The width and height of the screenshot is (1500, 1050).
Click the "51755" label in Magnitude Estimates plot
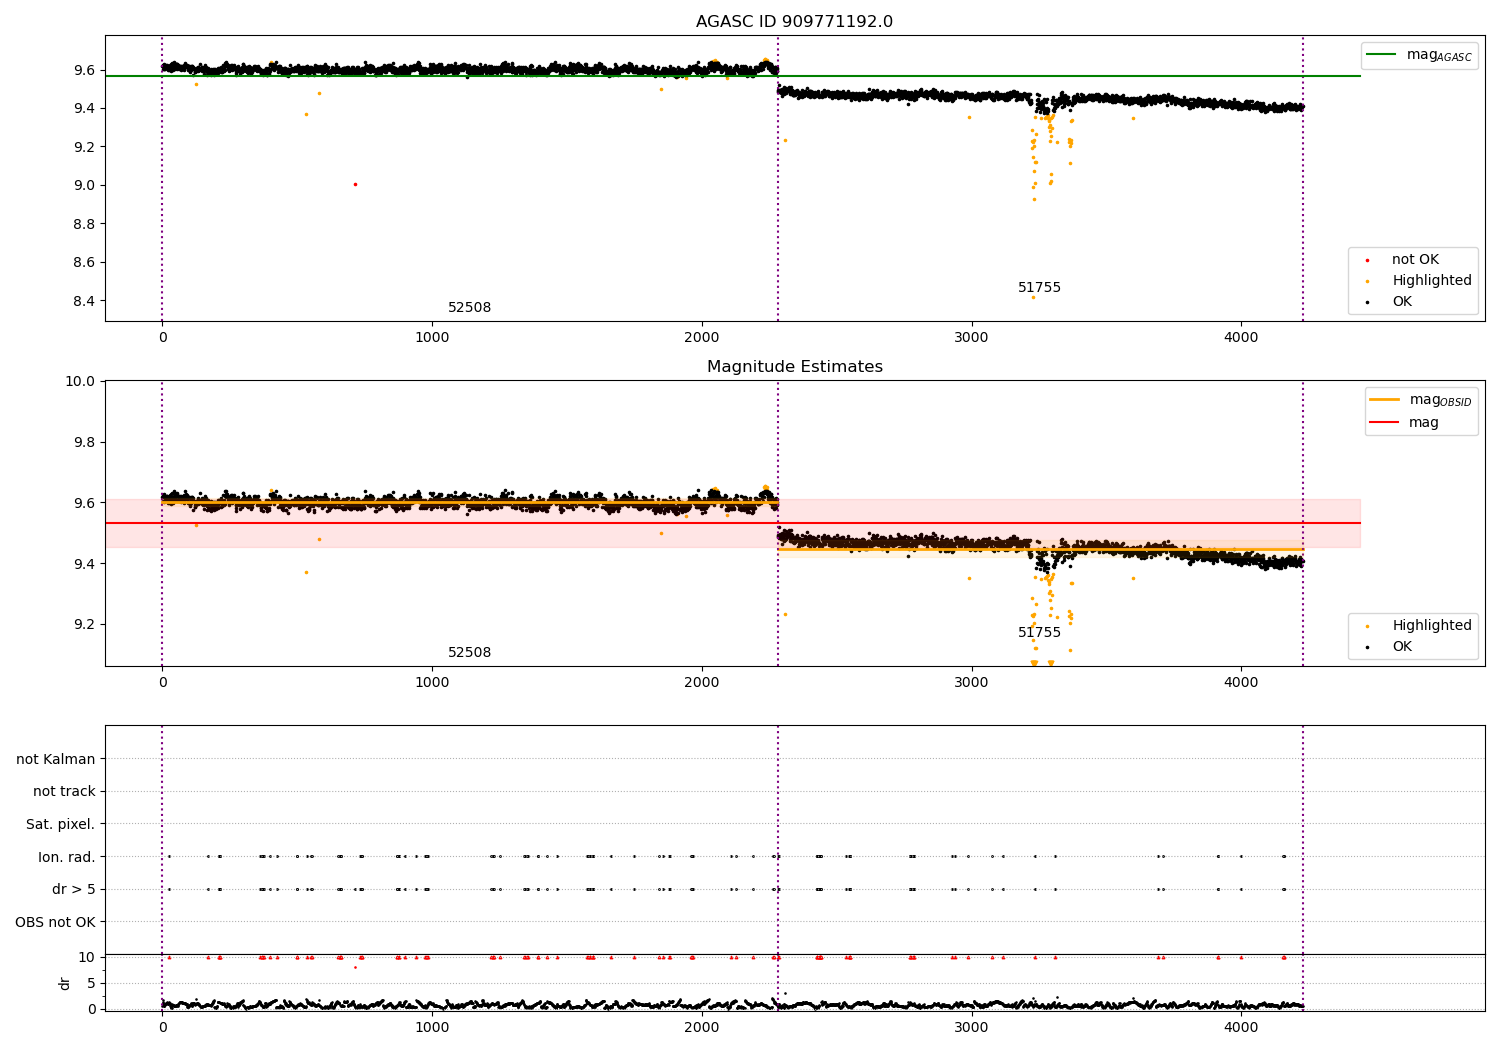pos(1039,633)
